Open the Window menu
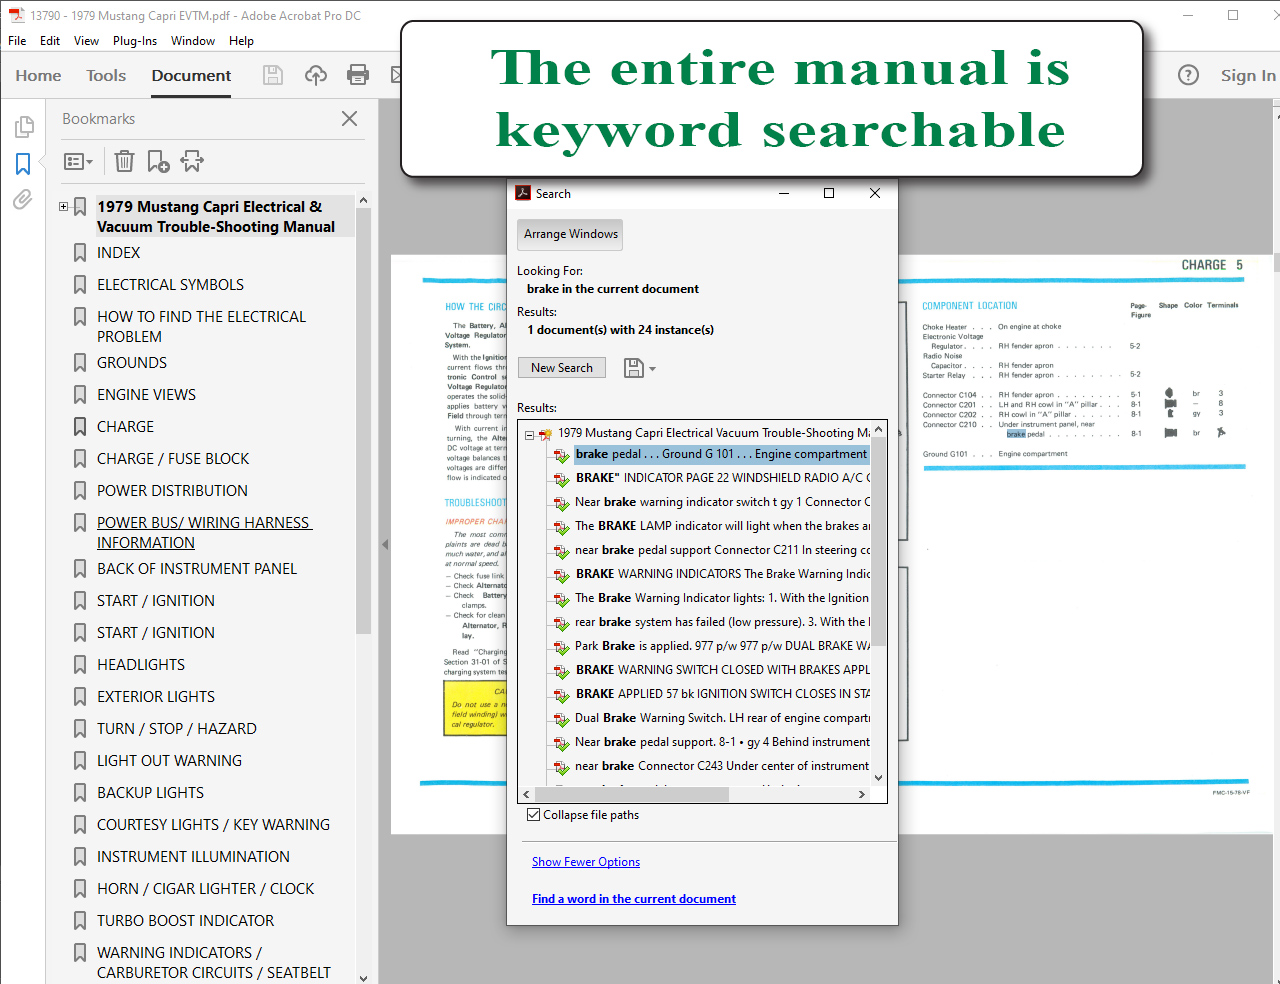Image resolution: width=1280 pixels, height=984 pixels. (x=193, y=41)
